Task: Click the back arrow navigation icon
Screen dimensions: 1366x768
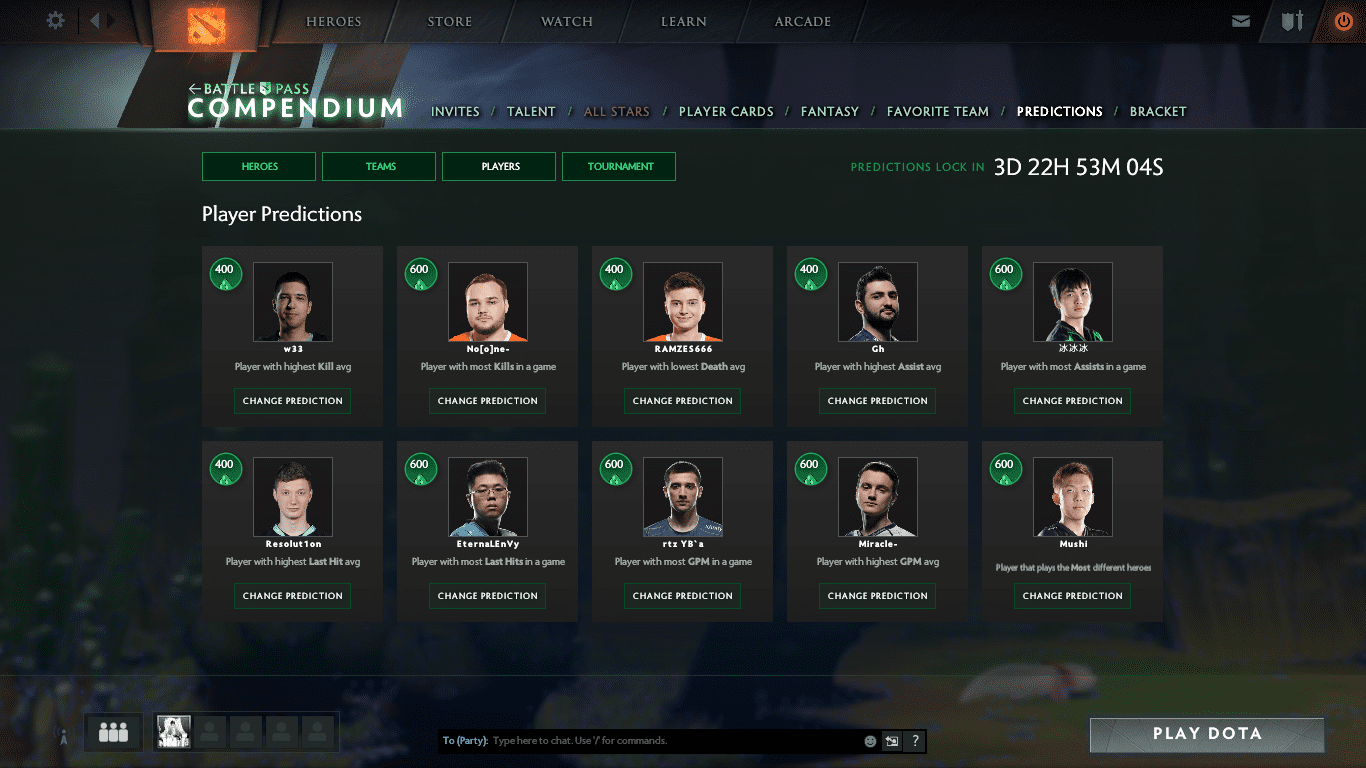Action: 95,21
